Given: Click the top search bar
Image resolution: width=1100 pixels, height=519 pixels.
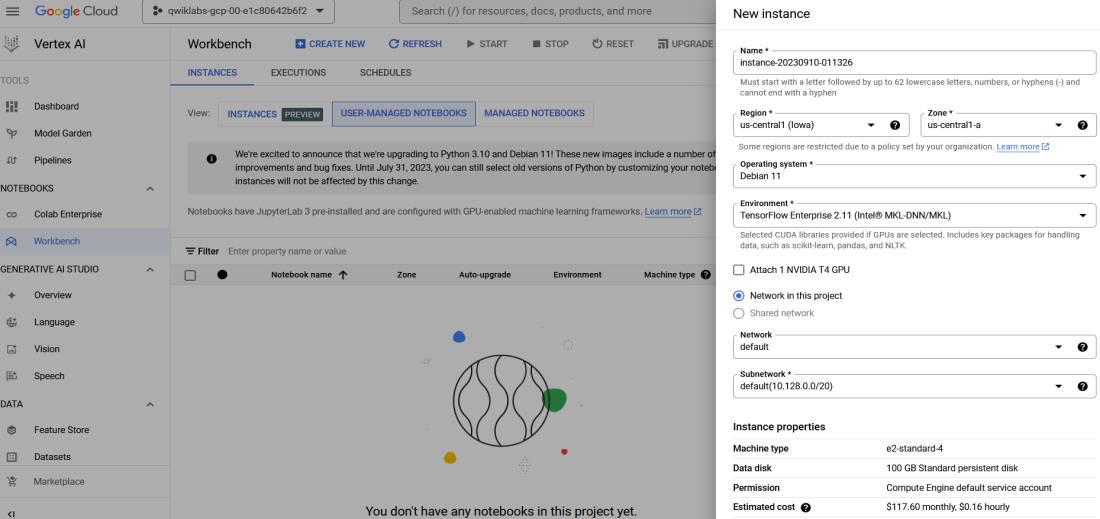Looking at the screenshot, I should [558, 11].
